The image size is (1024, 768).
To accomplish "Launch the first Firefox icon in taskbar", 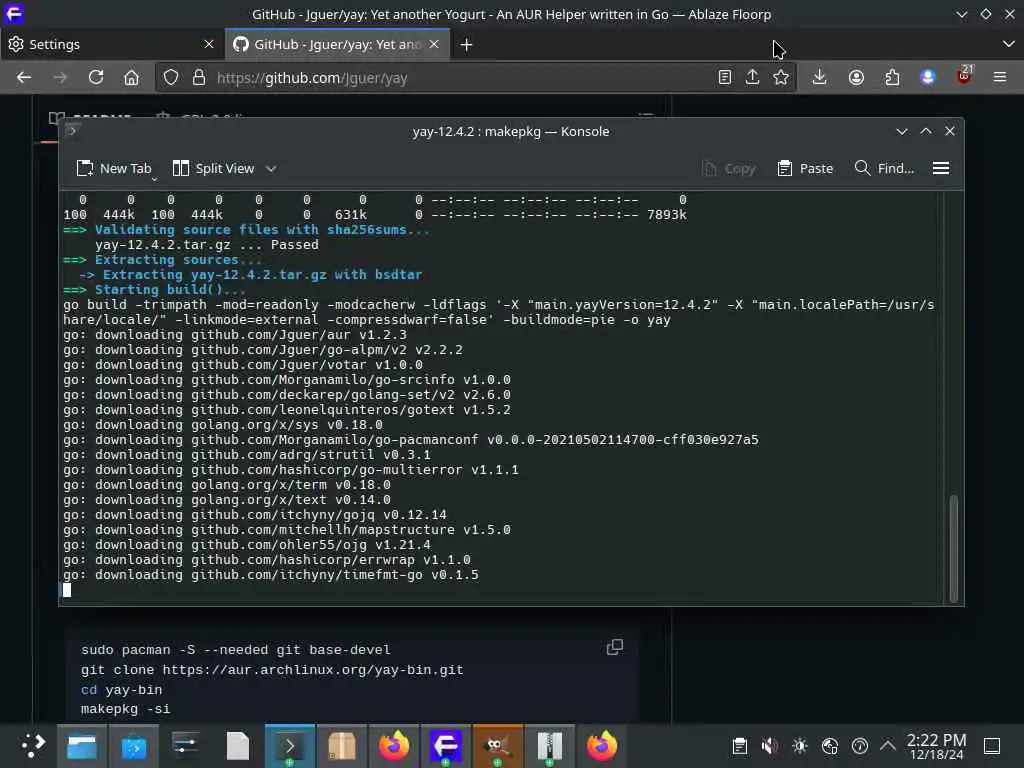I will pyautogui.click(x=394, y=746).
